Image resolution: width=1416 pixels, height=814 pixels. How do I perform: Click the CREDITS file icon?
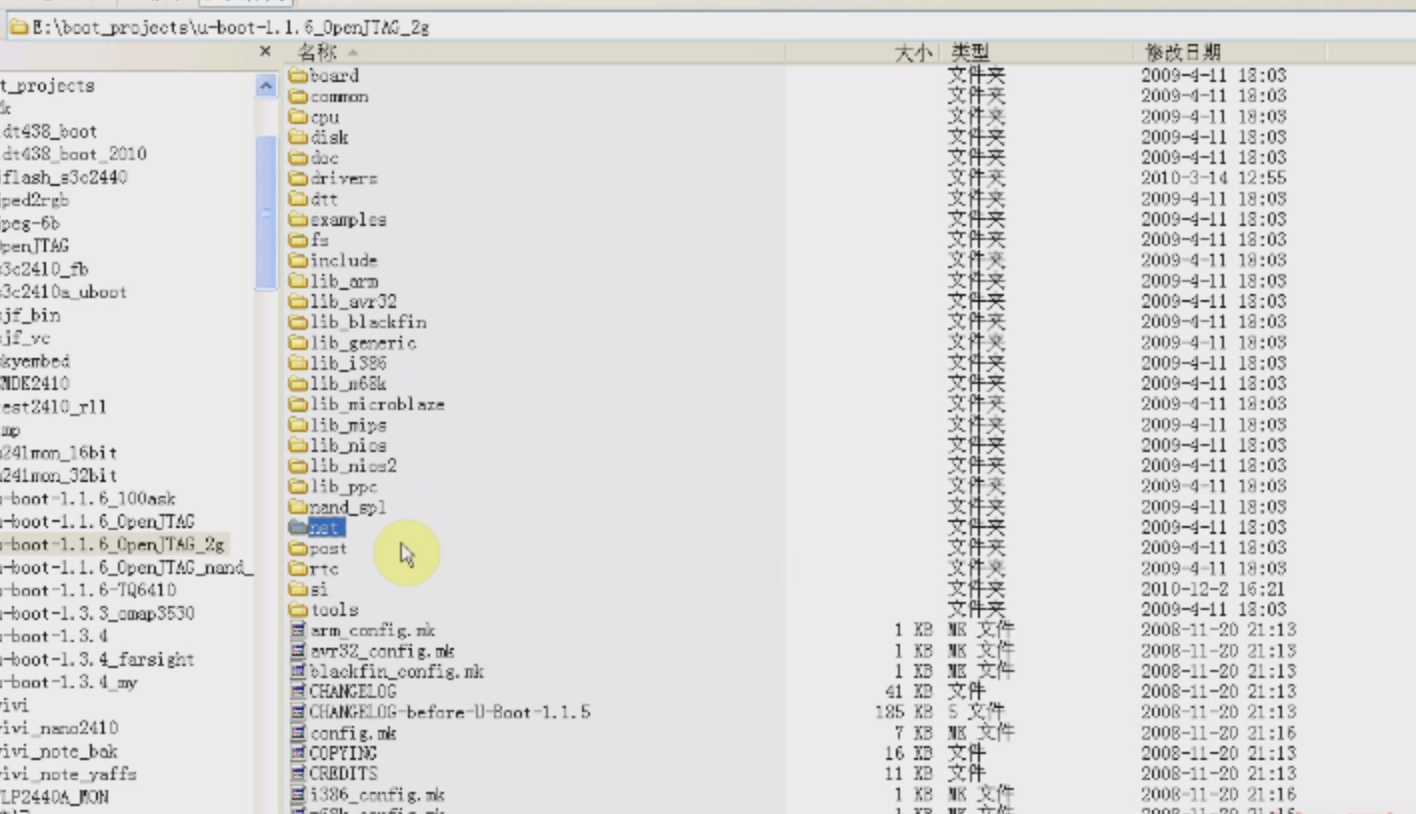tap(298, 773)
